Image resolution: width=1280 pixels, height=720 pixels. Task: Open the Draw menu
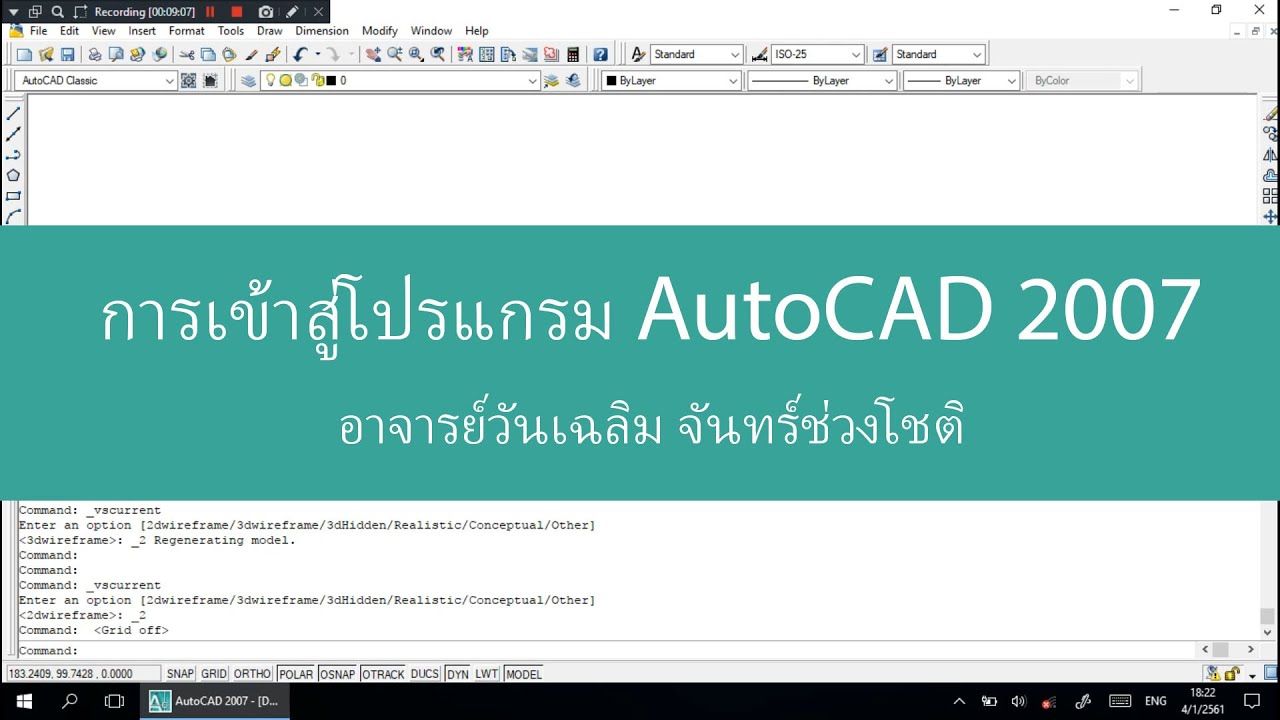270,31
